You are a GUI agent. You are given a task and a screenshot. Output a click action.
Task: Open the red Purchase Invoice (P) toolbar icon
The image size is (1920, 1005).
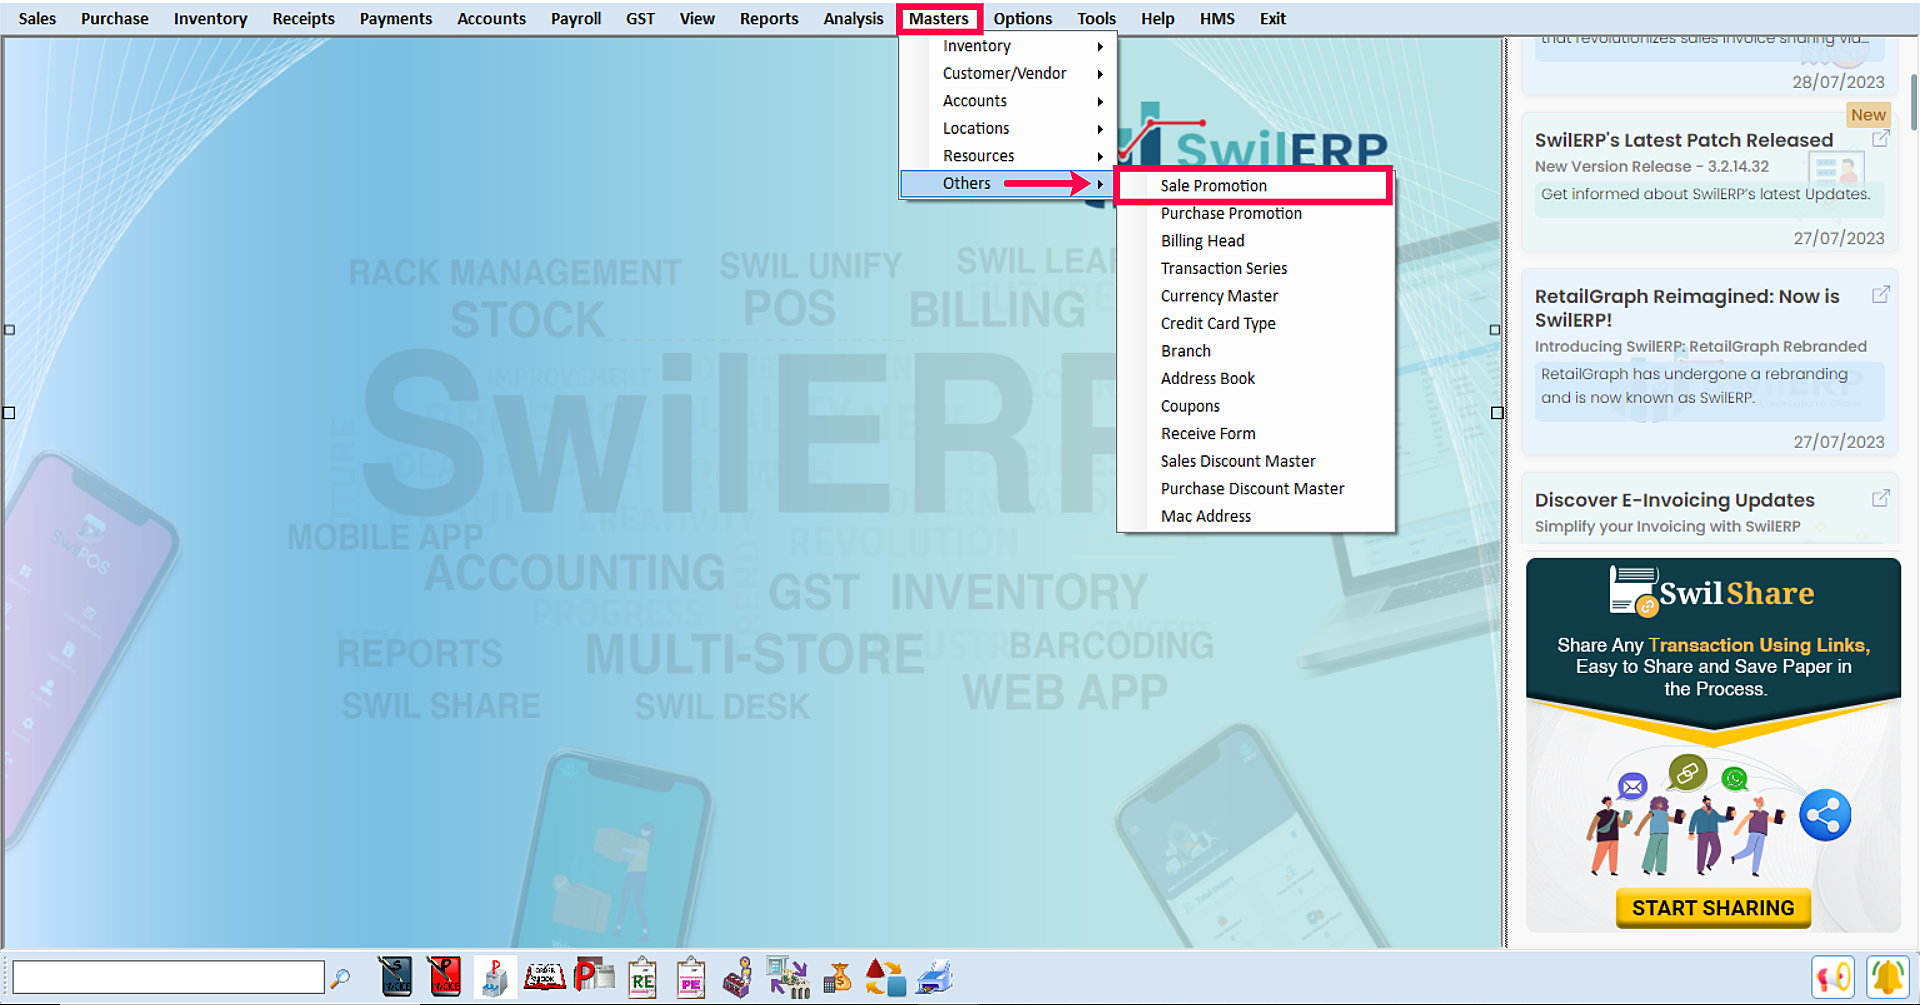click(x=444, y=977)
